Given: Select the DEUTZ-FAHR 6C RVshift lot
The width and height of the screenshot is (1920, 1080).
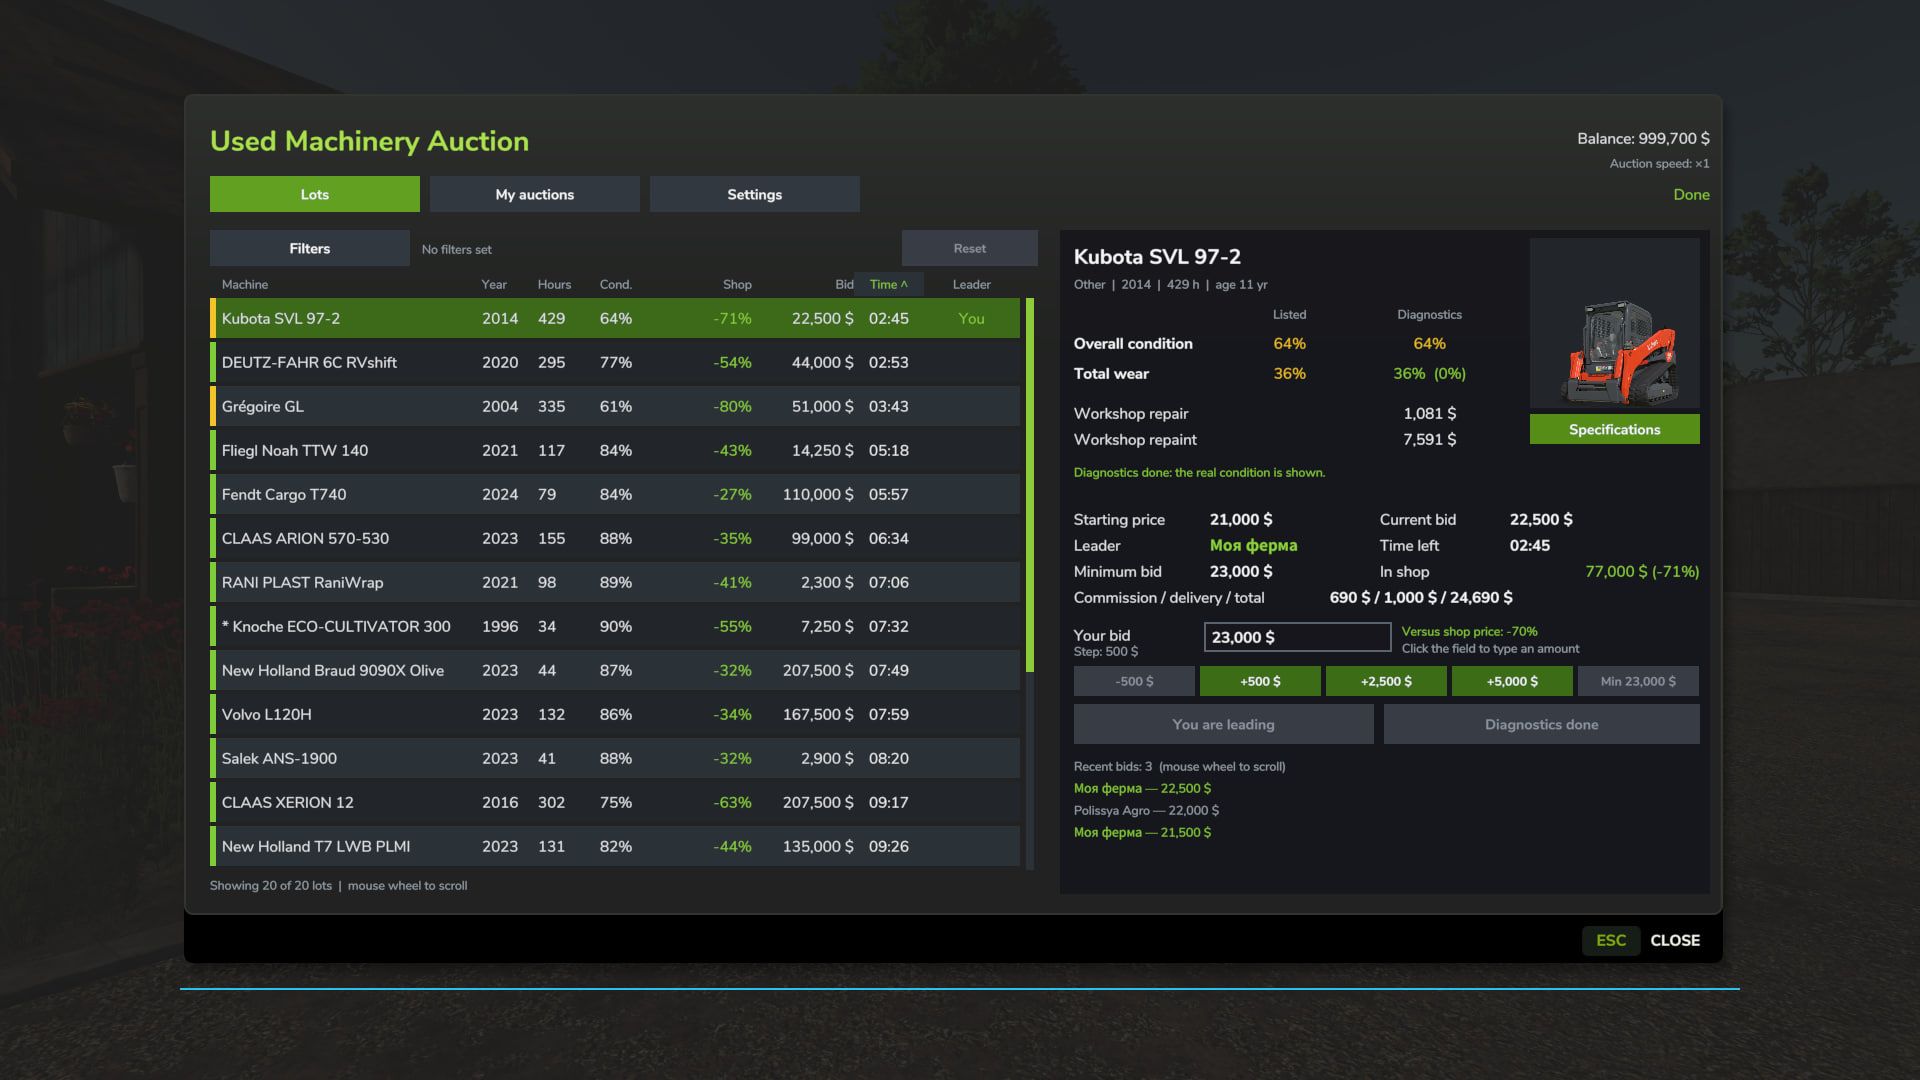Looking at the screenshot, I should click(615, 362).
